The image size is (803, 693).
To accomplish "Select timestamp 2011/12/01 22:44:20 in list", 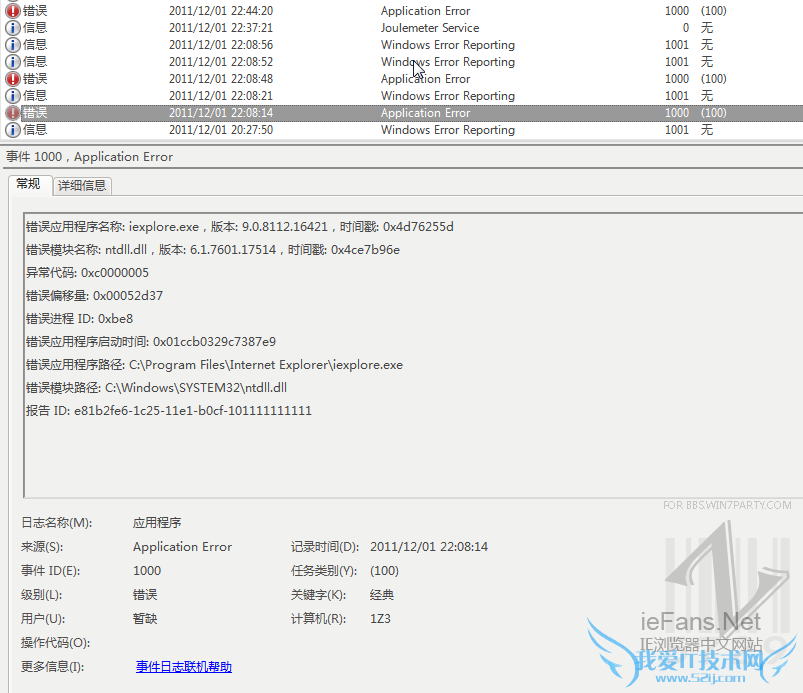I will pos(221,11).
